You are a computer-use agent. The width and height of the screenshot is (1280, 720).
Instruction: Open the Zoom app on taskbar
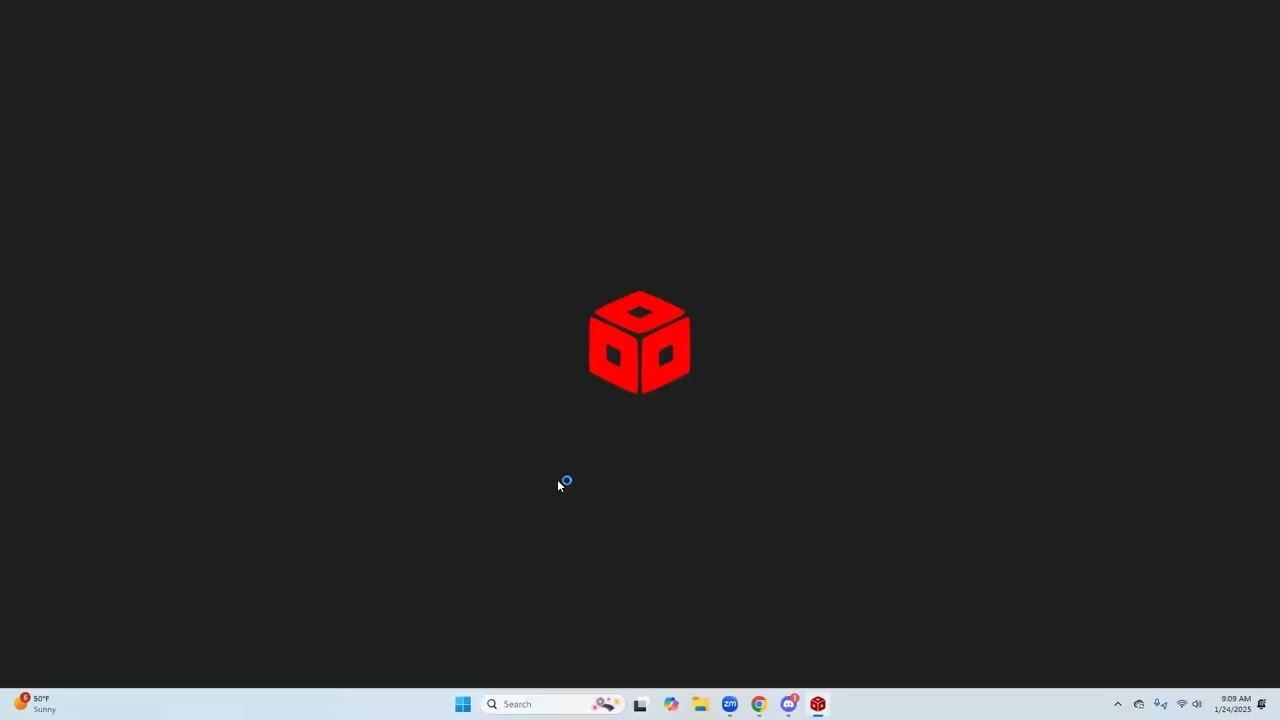pyautogui.click(x=730, y=704)
